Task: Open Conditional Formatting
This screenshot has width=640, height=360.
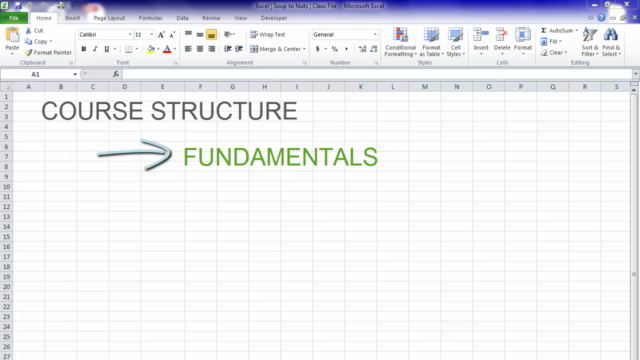Action: tap(400, 42)
